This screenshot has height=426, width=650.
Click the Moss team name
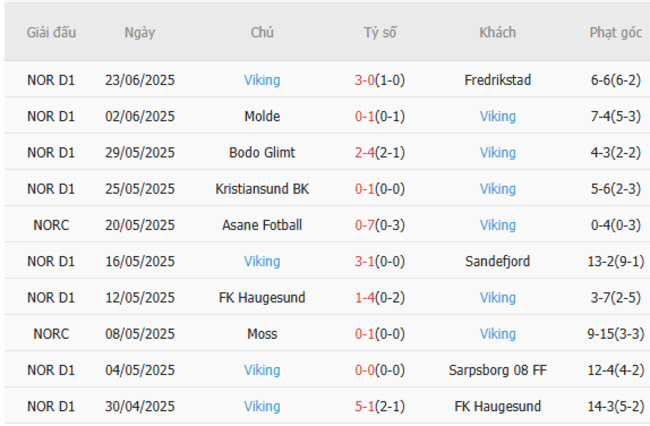tap(262, 334)
